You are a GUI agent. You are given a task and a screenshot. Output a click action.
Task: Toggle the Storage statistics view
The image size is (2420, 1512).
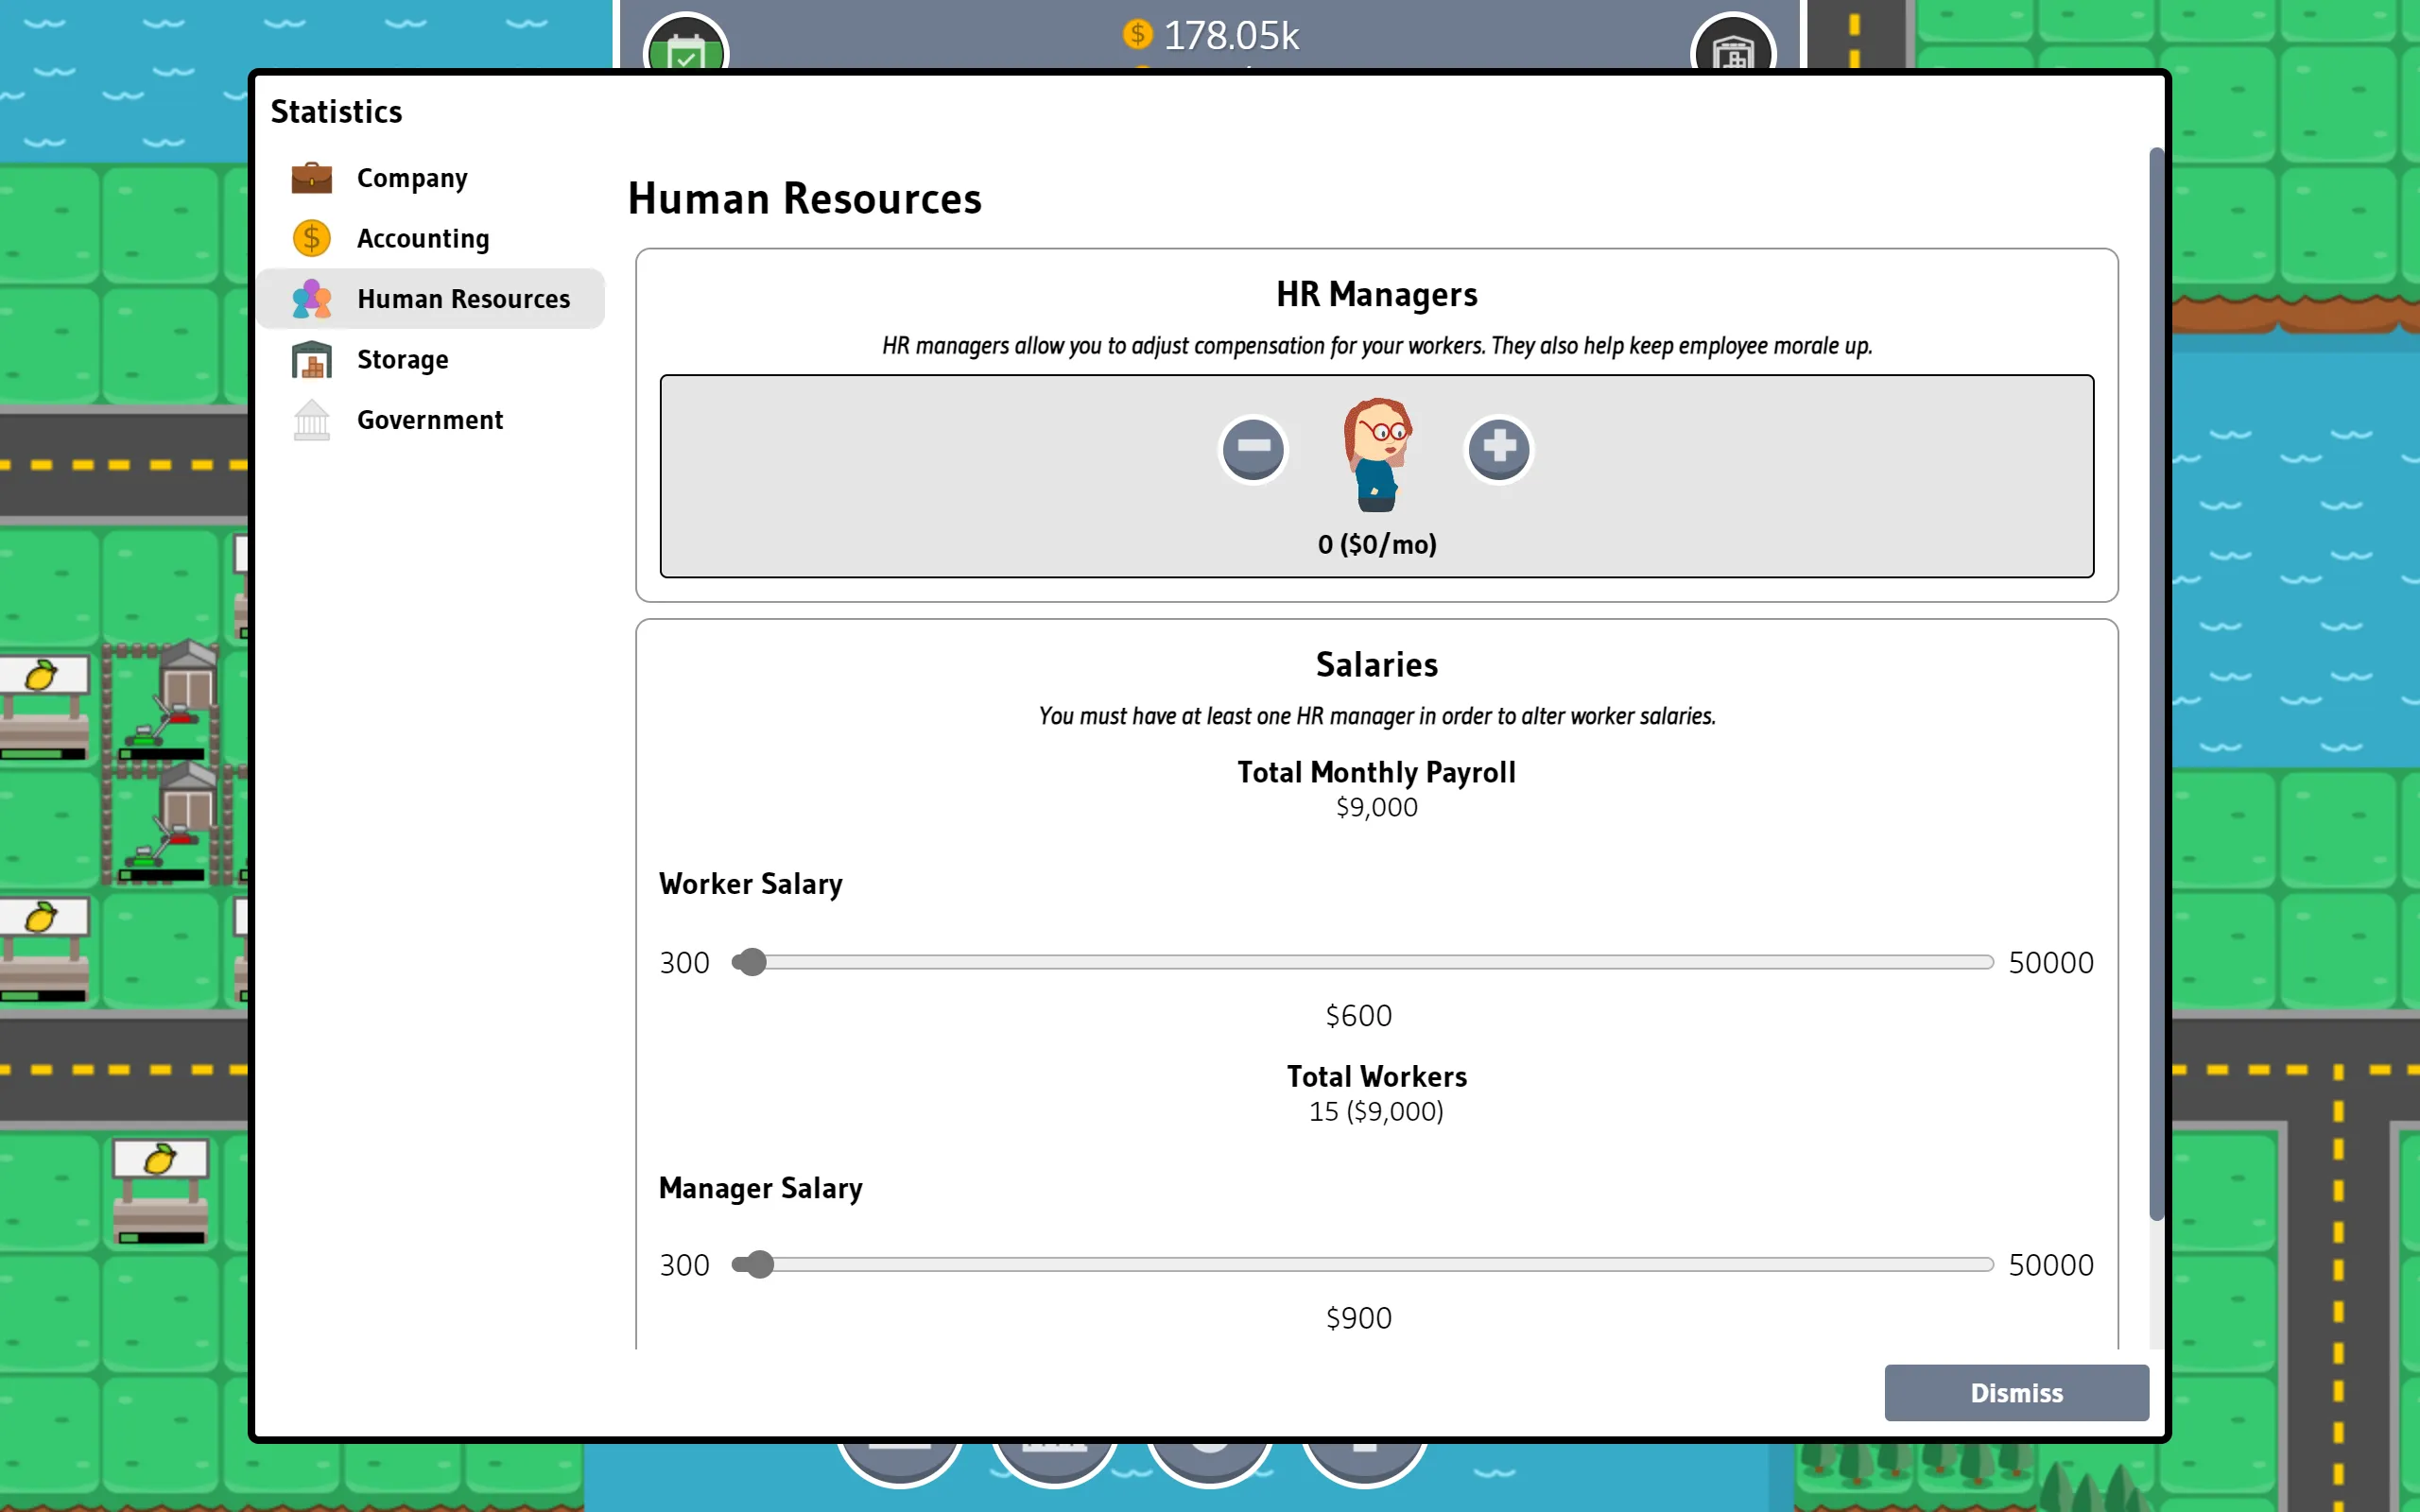click(x=403, y=359)
